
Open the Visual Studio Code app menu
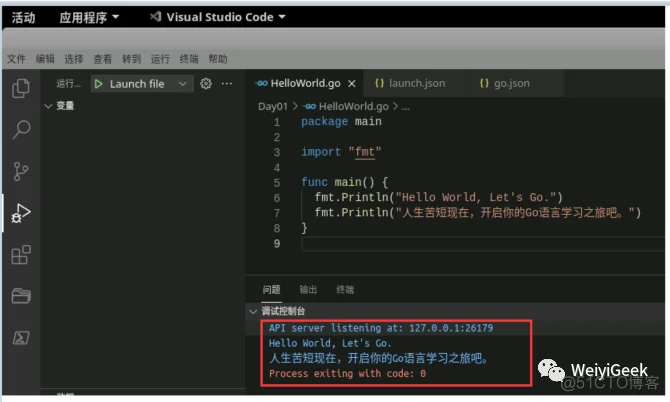(217, 17)
